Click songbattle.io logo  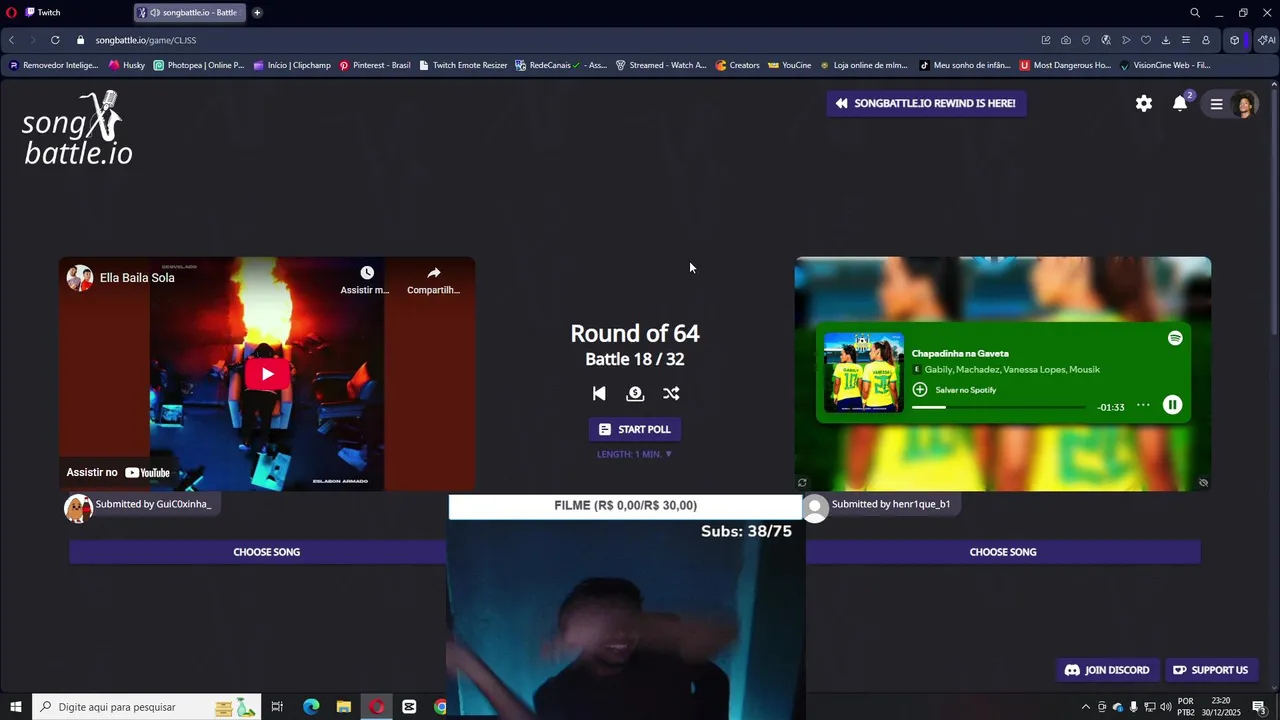(77, 128)
